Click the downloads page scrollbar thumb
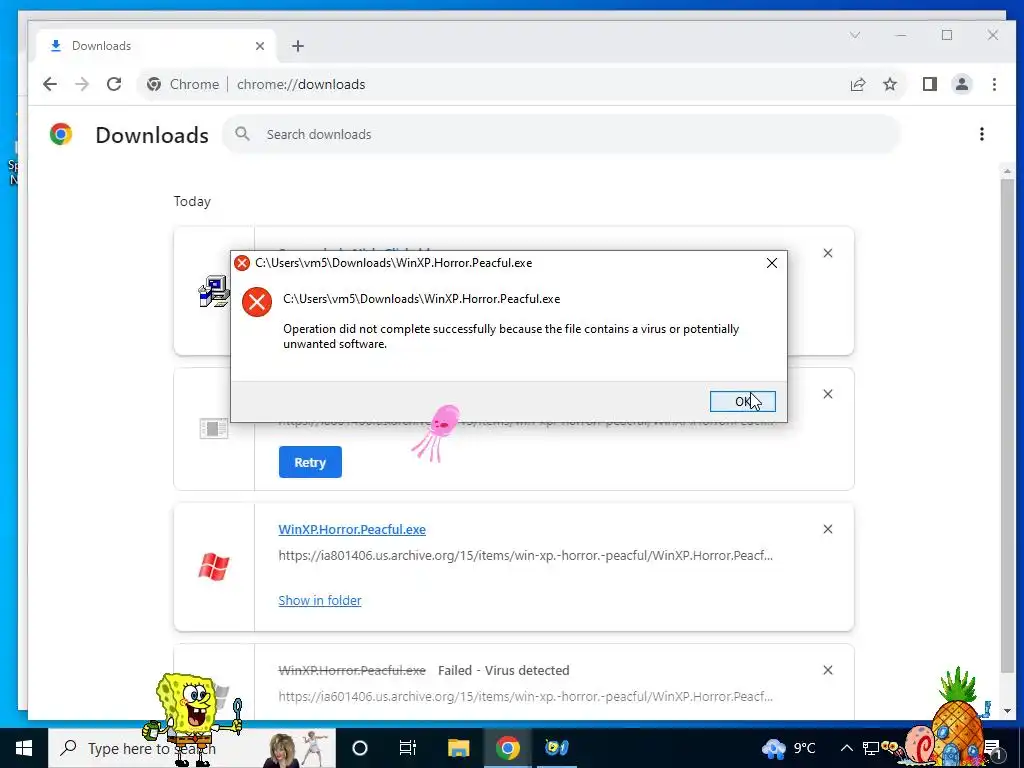Image resolution: width=1024 pixels, height=768 pixels. pos(1007,424)
